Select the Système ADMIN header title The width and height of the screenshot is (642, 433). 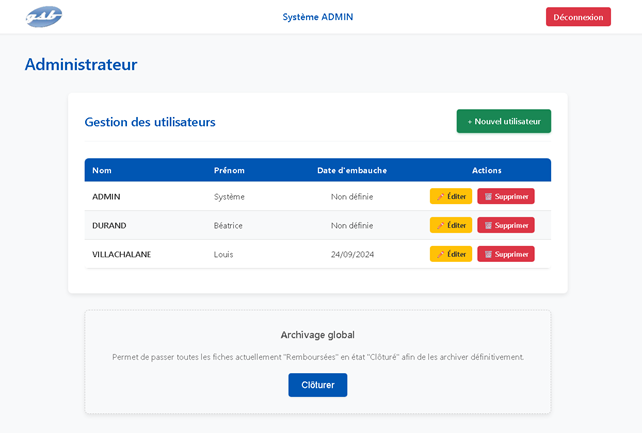pyautogui.click(x=317, y=17)
